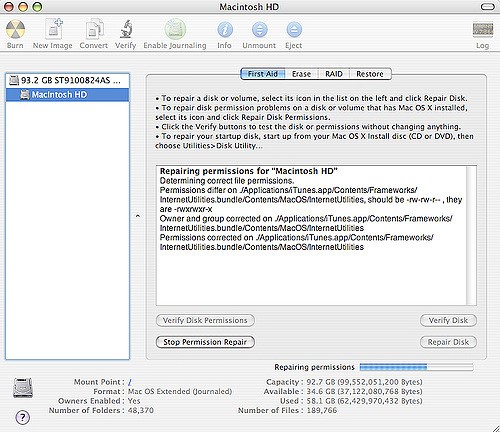Screen dimensions: 500x432
Task: Click the Owners Enabled "Yes" value
Action: coord(134,401)
